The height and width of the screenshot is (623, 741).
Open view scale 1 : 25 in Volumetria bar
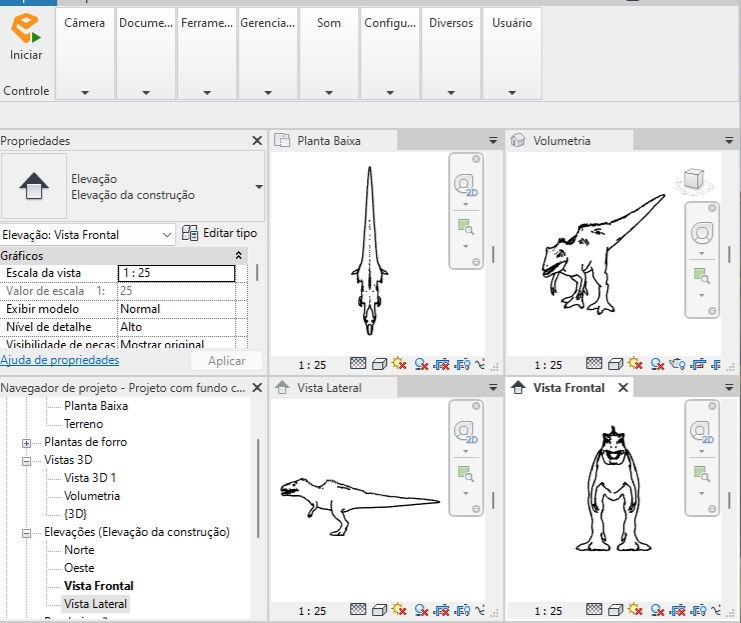click(x=548, y=365)
